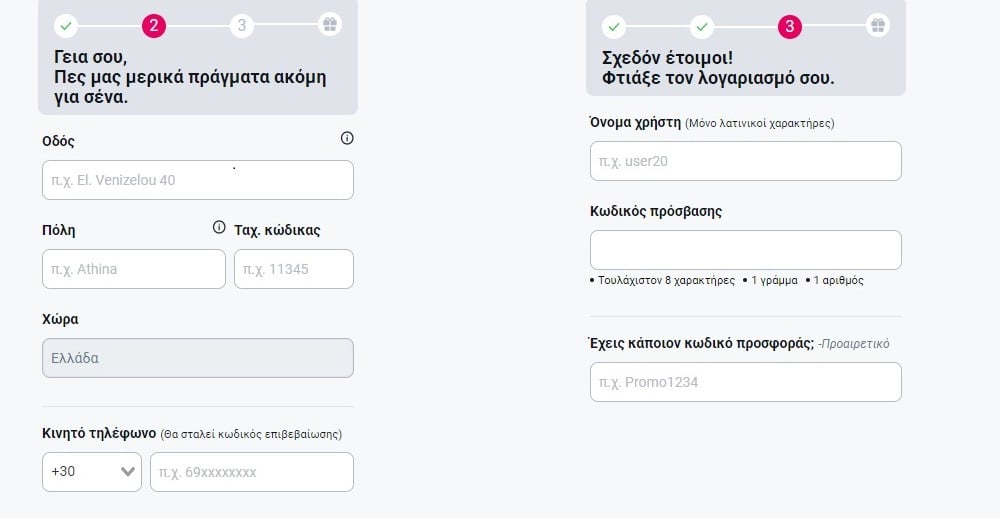Select active step 2 circle in left stepper

[154, 26]
